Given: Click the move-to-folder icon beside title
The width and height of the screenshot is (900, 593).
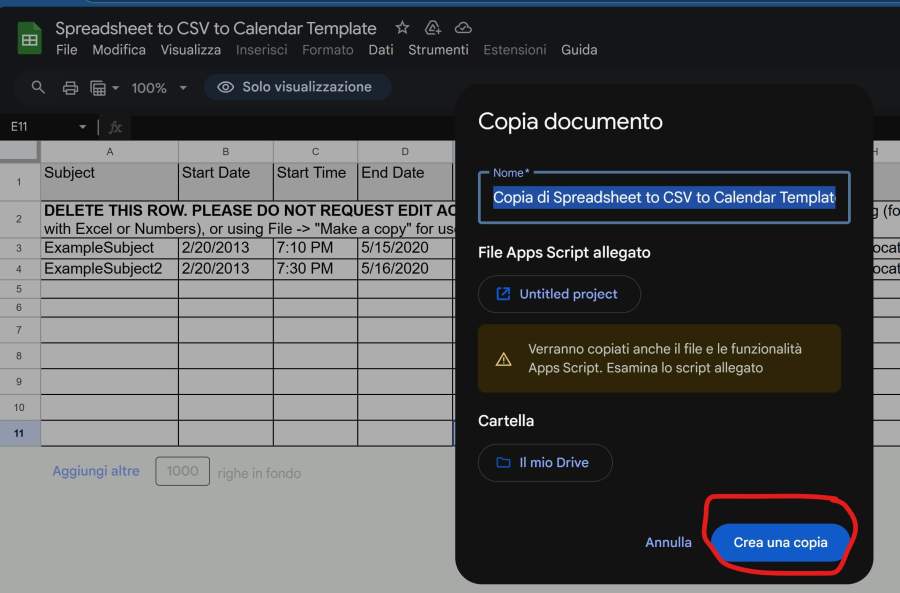Looking at the screenshot, I should (x=432, y=28).
